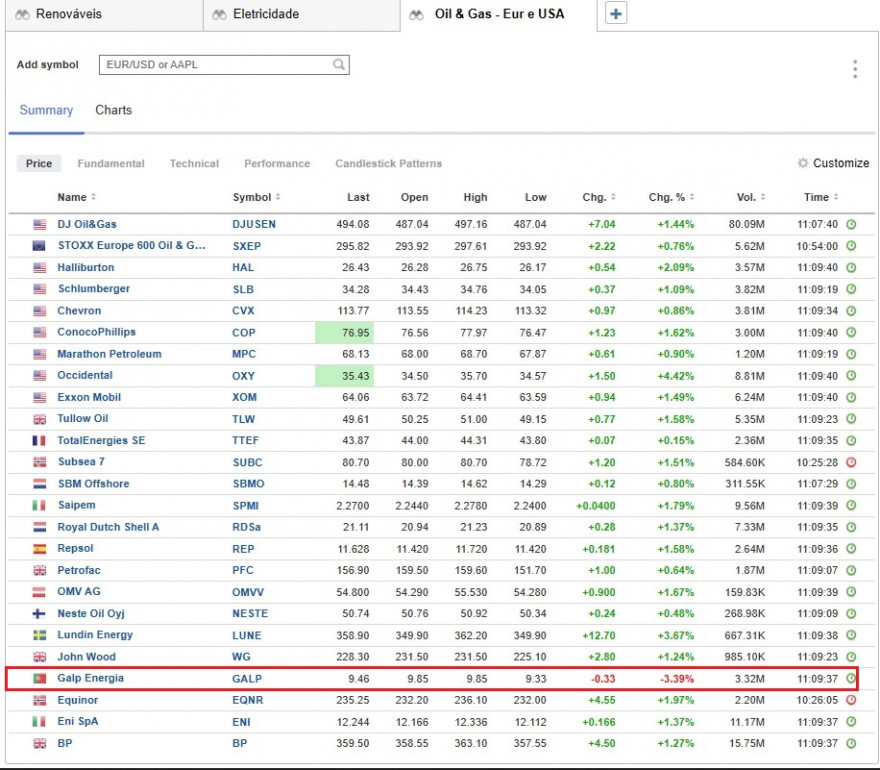Click the Customize gear icon

pyautogui.click(x=803, y=163)
